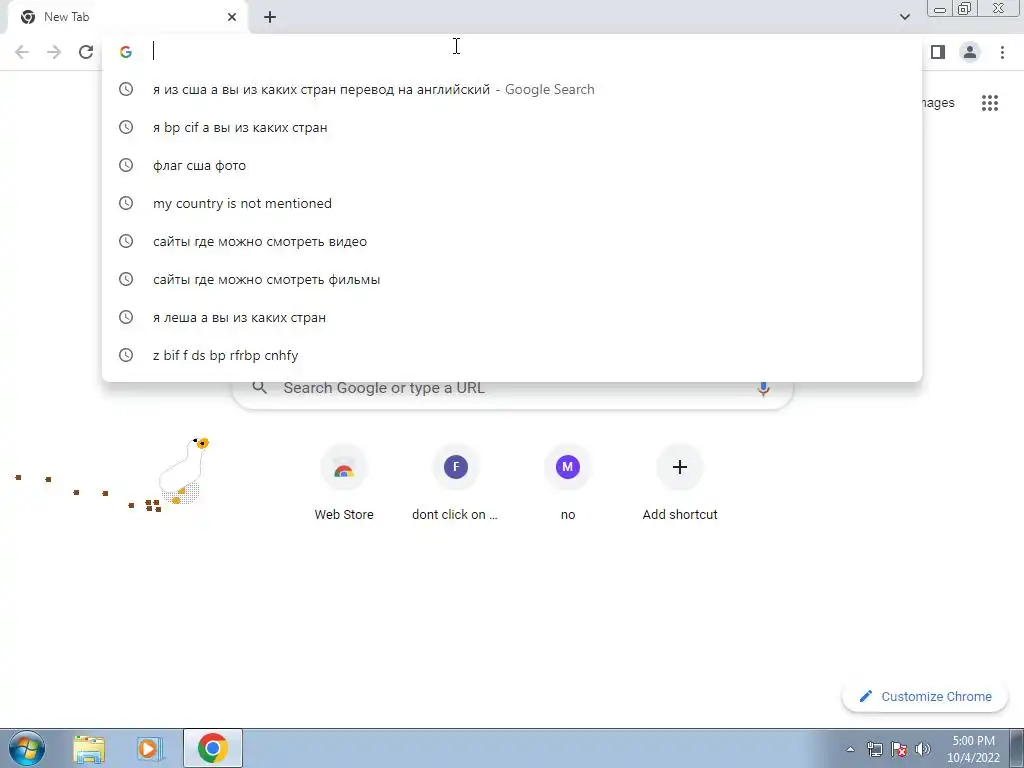The height and width of the screenshot is (768, 1024).
Task: Open the Google apps grid
Action: point(989,103)
